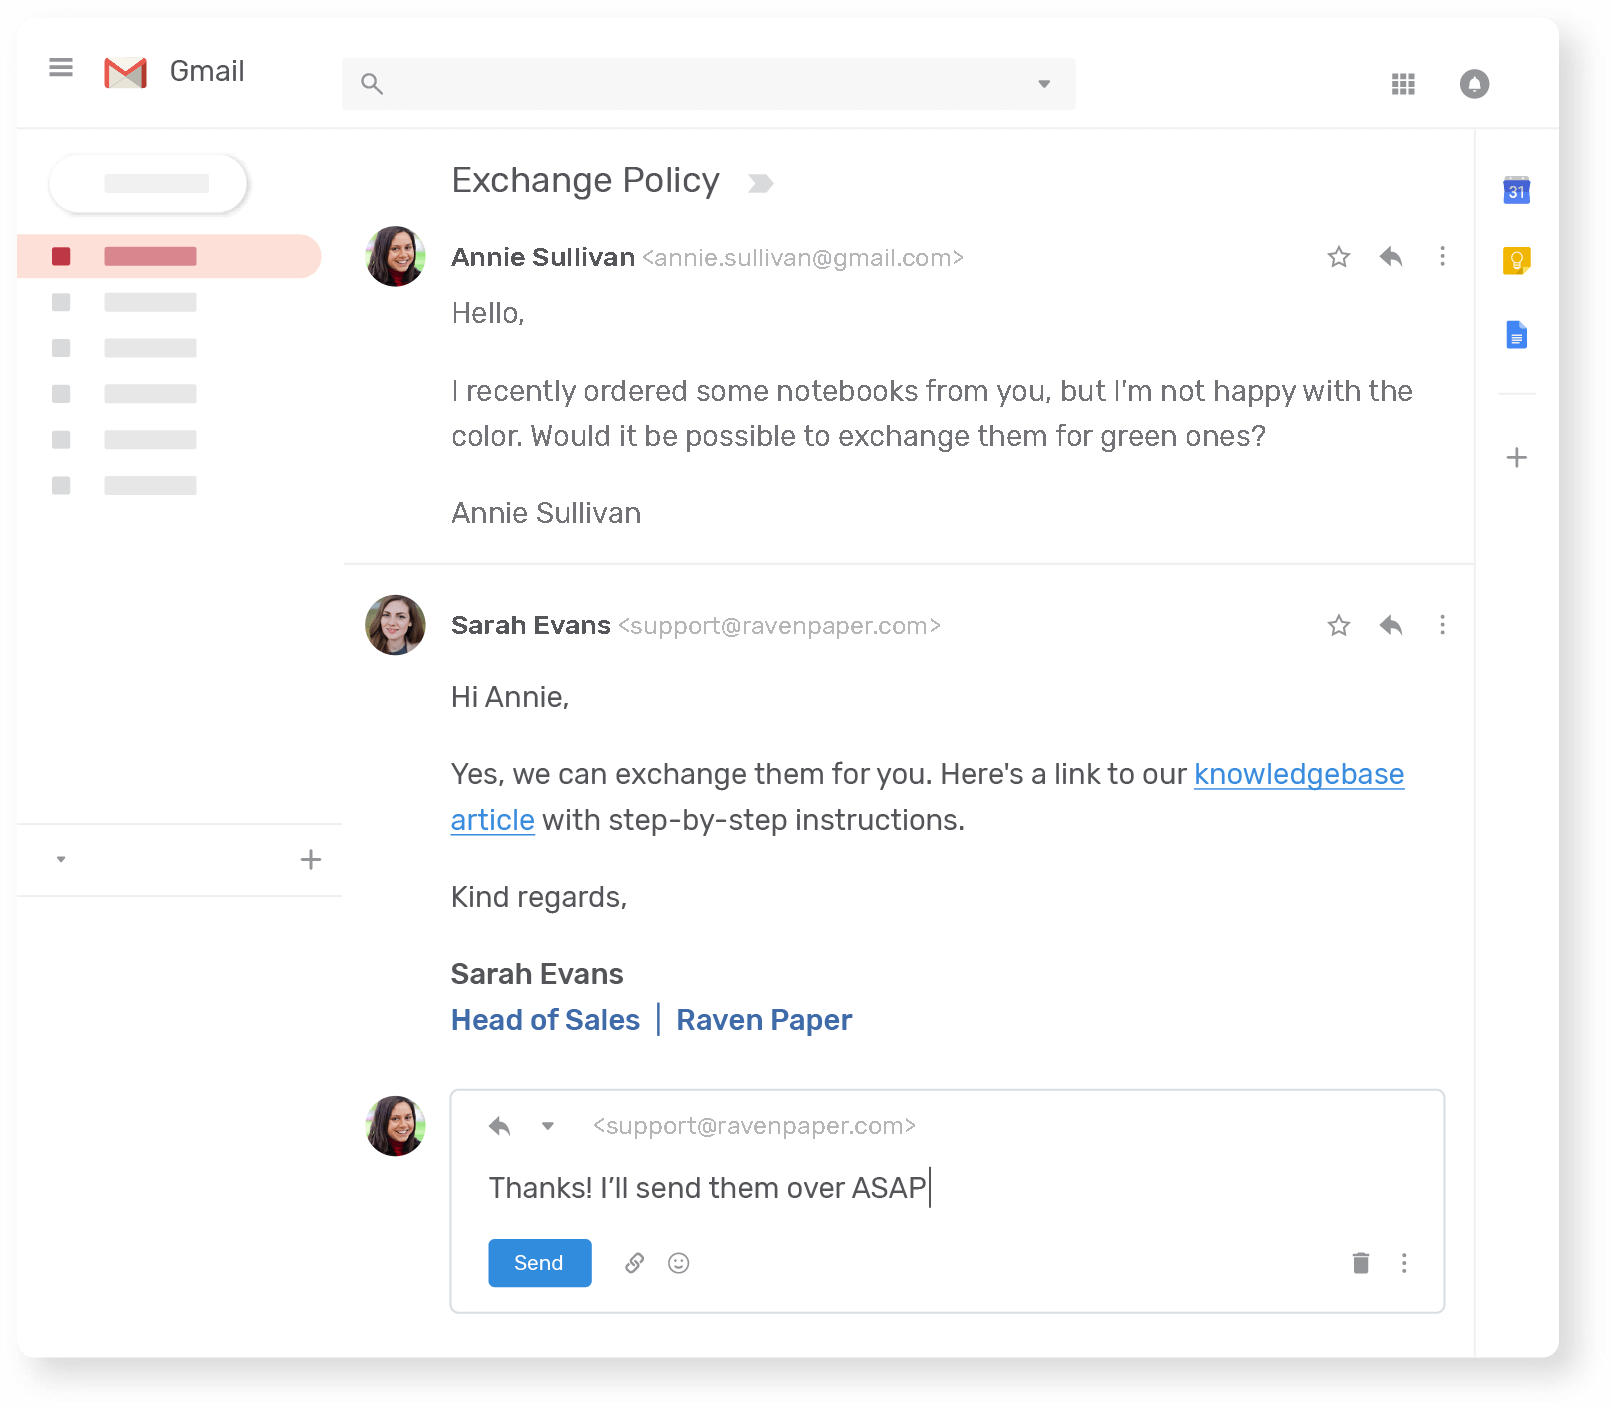Click the Gmail search input field
1611x1409 pixels.
pyautogui.click(x=700, y=84)
